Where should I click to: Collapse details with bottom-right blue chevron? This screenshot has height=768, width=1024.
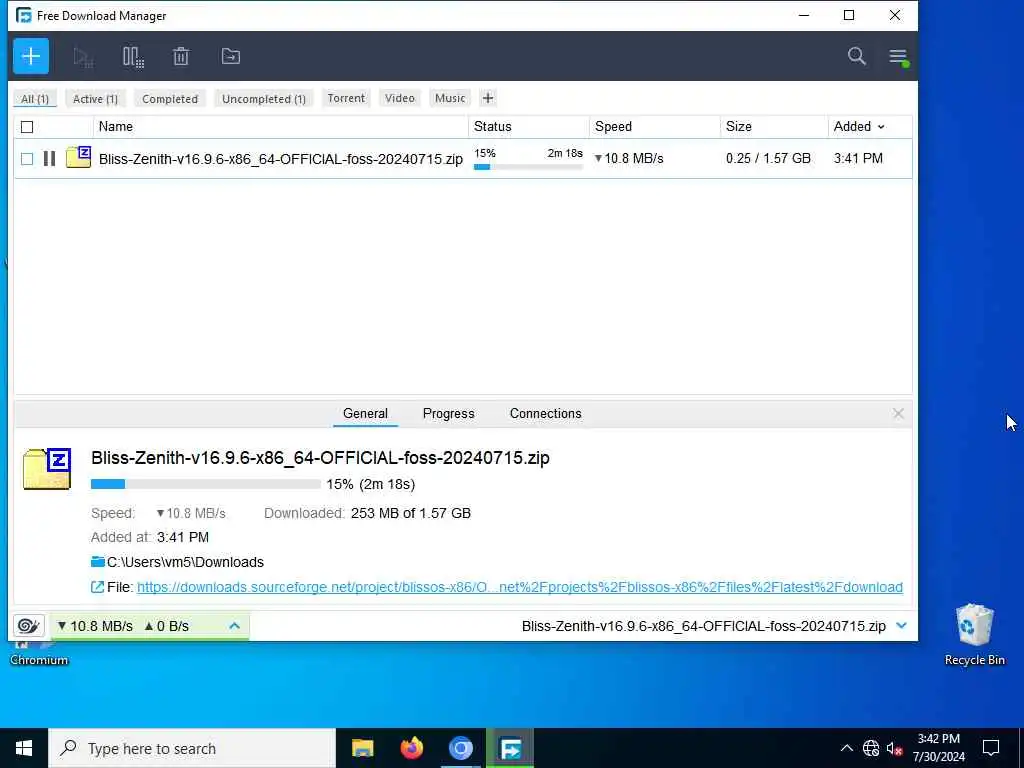[x=901, y=626]
